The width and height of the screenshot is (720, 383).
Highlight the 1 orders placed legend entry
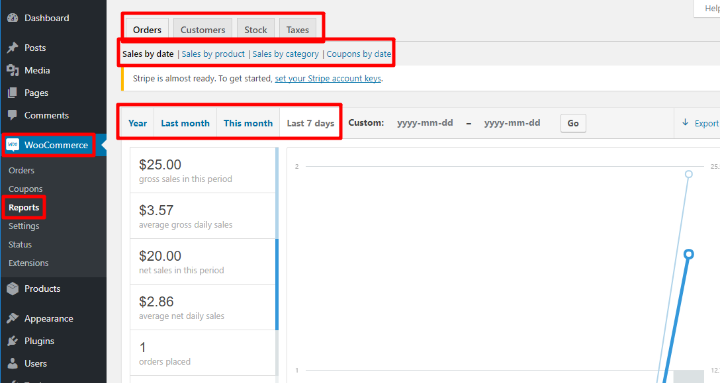click(204, 353)
